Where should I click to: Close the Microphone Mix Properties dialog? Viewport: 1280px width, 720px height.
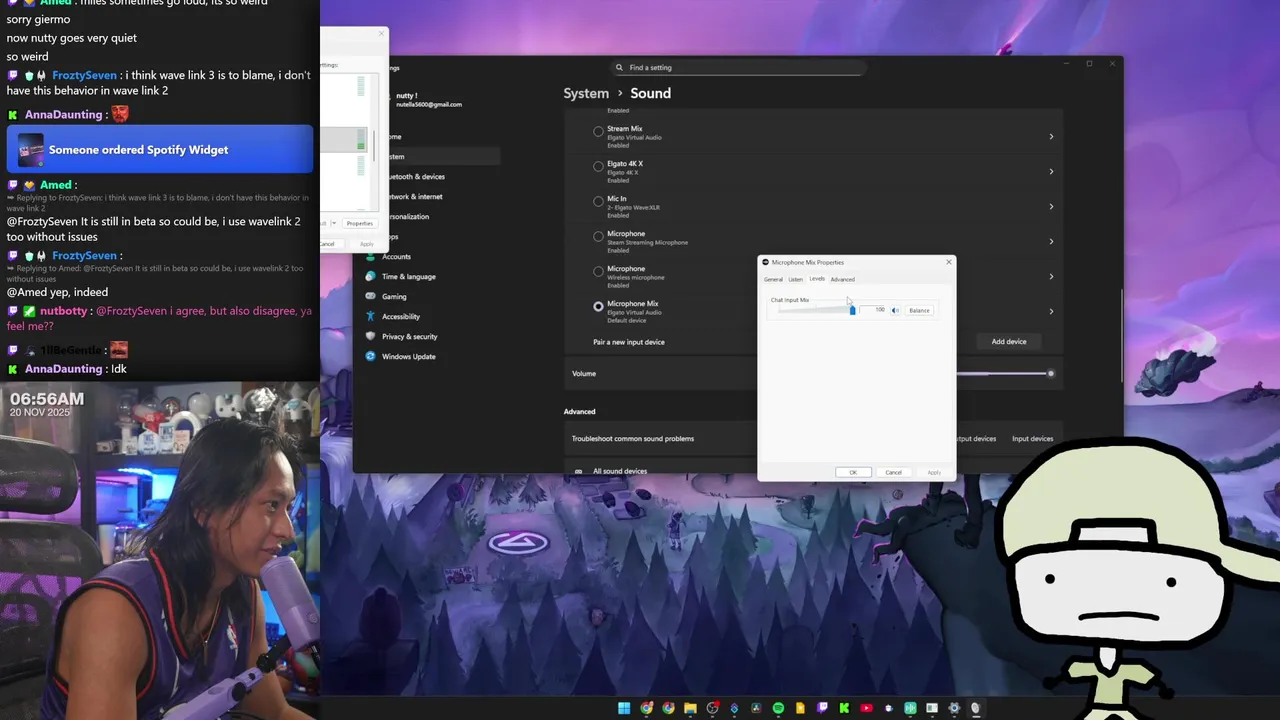949,262
